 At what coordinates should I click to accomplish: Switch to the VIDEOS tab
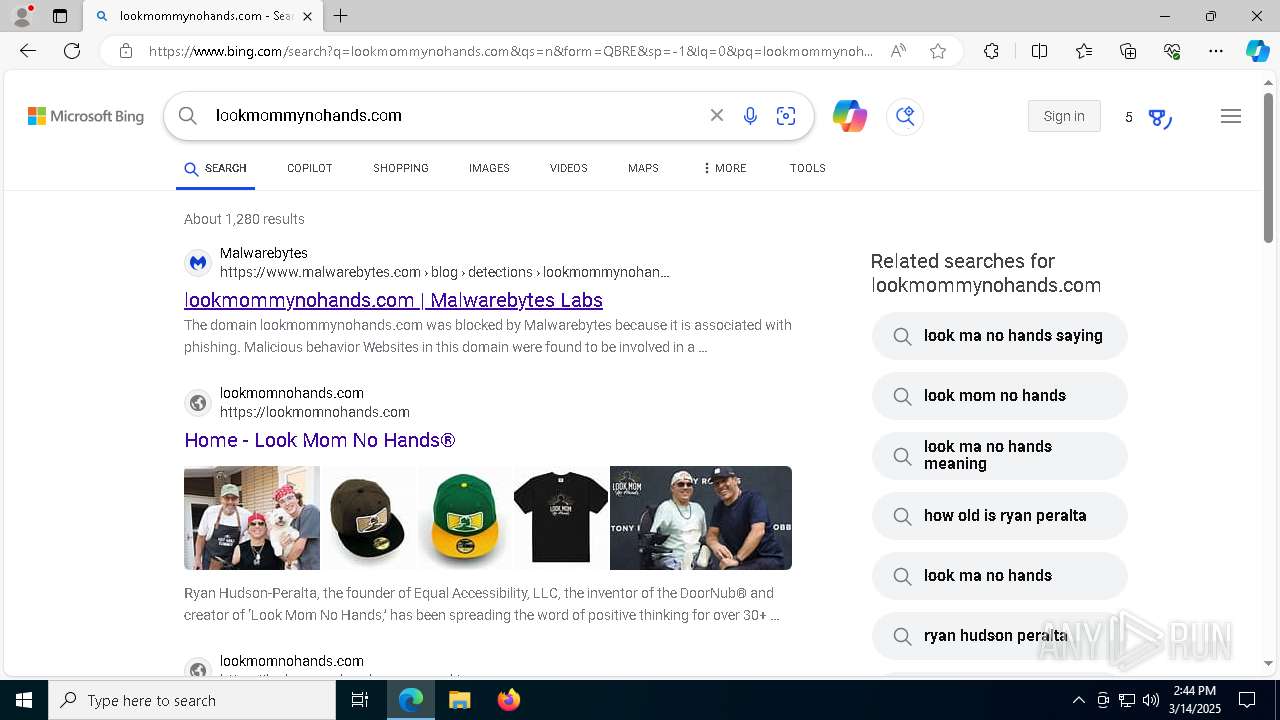click(568, 168)
